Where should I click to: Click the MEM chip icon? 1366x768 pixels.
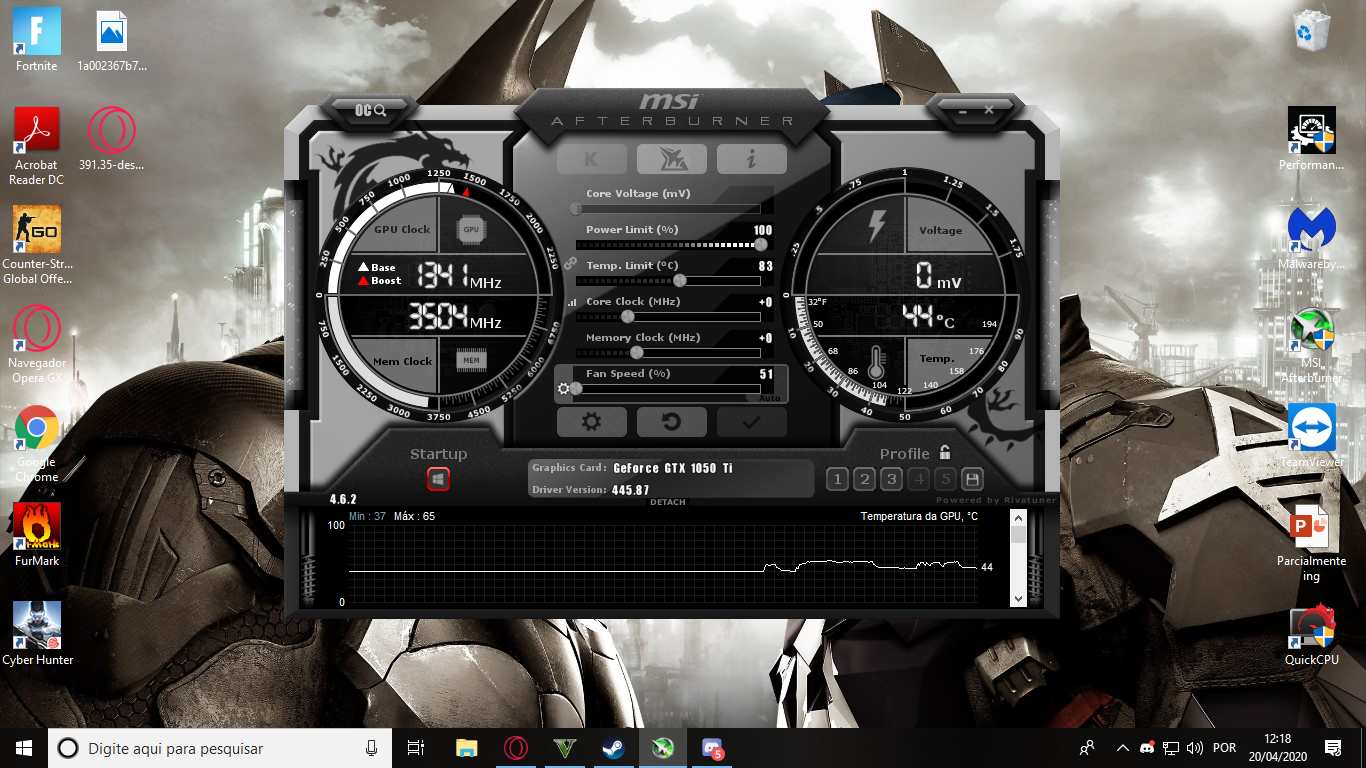[x=470, y=360]
